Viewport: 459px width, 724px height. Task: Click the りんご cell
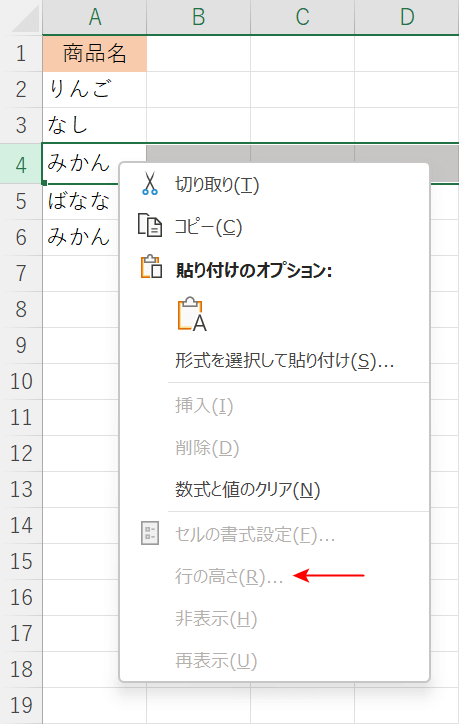click(95, 89)
